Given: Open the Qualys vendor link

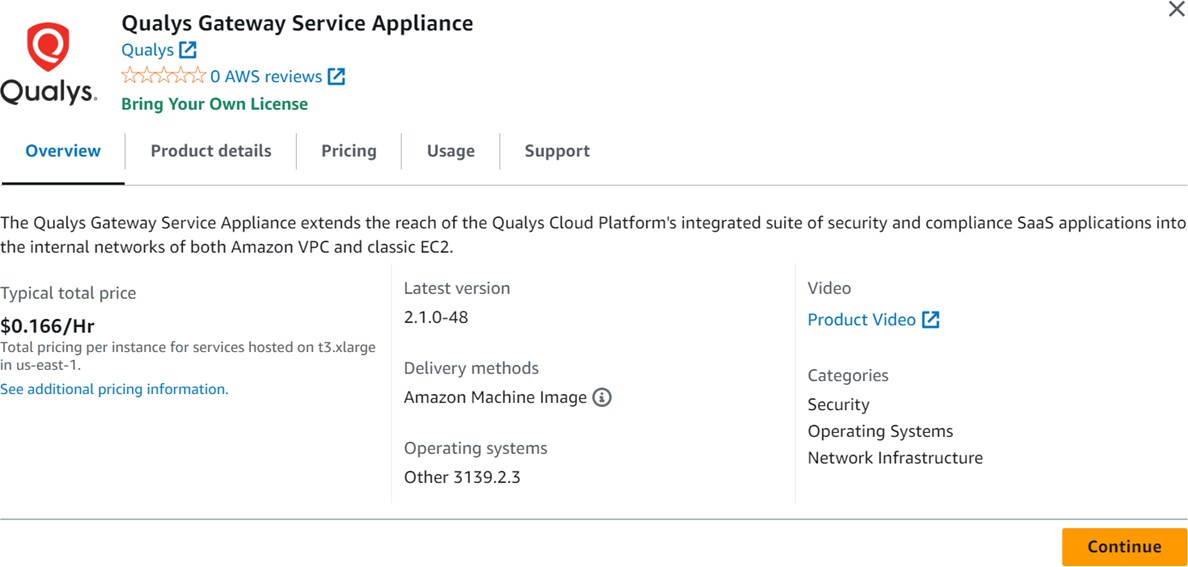Looking at the screenshot, I should click(148, 50).
